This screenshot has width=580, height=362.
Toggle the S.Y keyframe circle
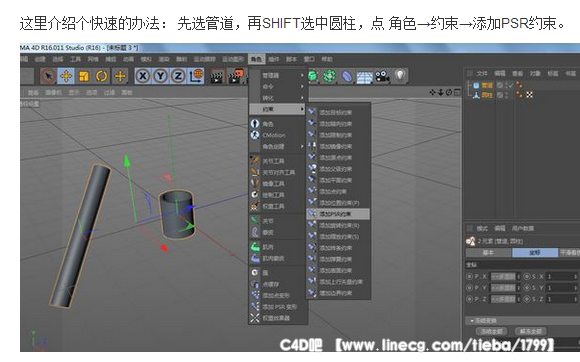(x=527, y=288)
